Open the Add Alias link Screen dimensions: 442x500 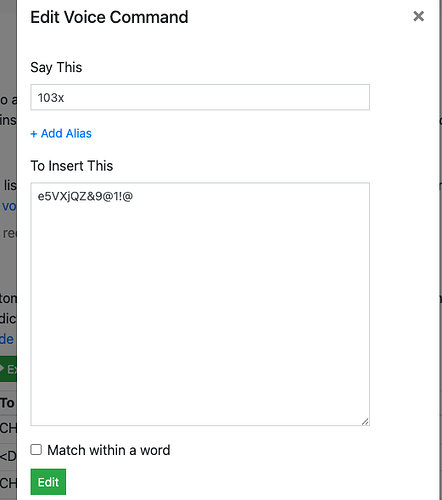coord(61,134)
